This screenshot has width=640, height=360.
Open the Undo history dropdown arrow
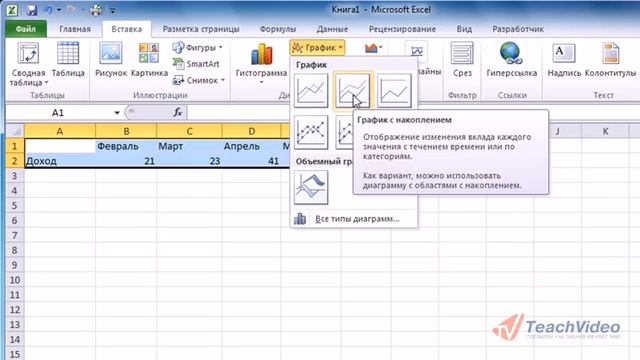tap(59, 10)
